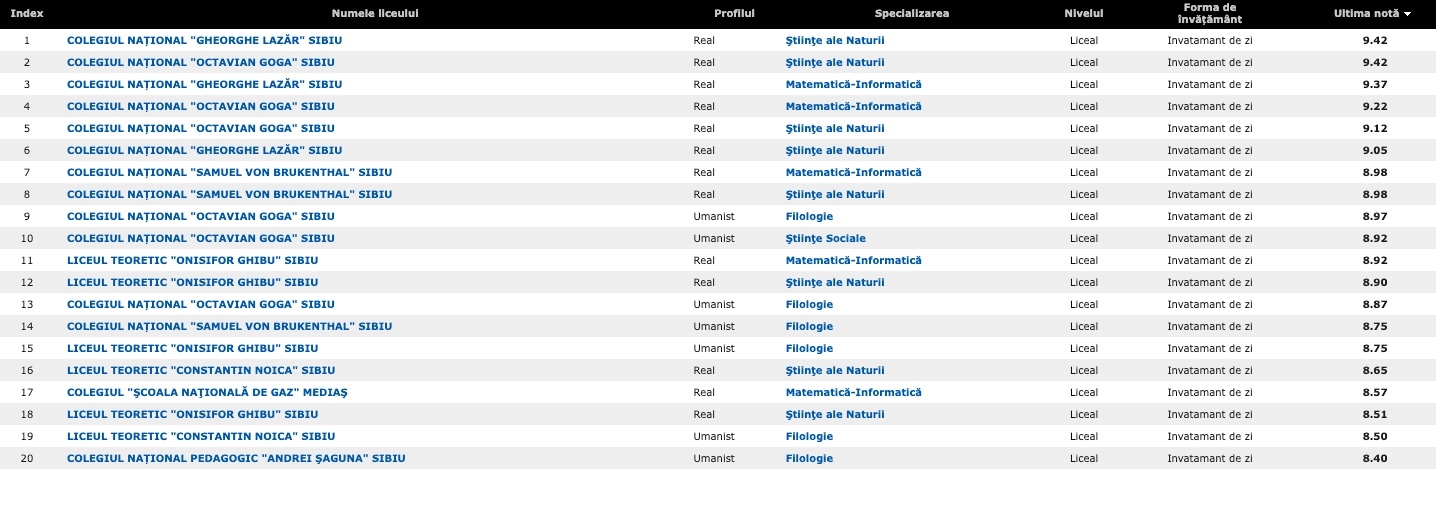Click the Forma de învățământ header
1436x505 pixels.
(1210, 14)
